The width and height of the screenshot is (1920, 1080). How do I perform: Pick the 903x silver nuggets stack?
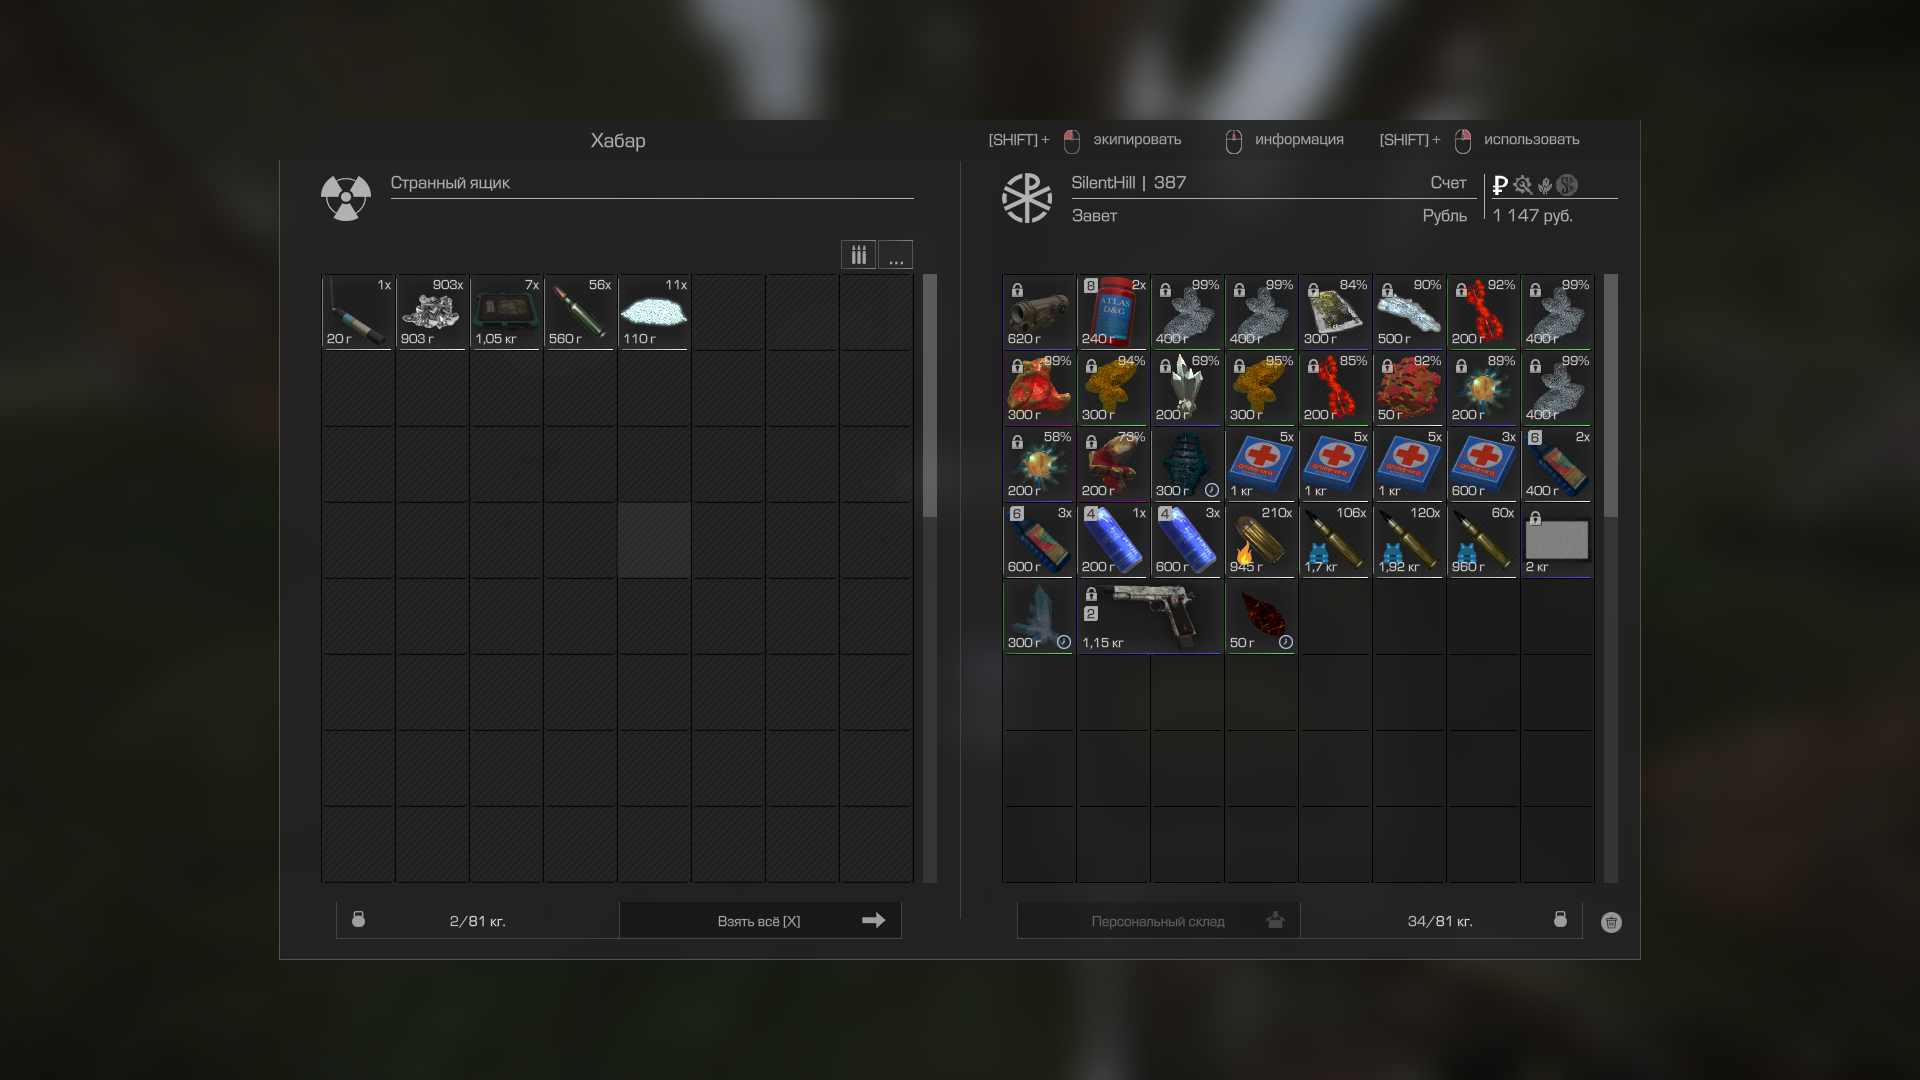(x=432, y=312)
